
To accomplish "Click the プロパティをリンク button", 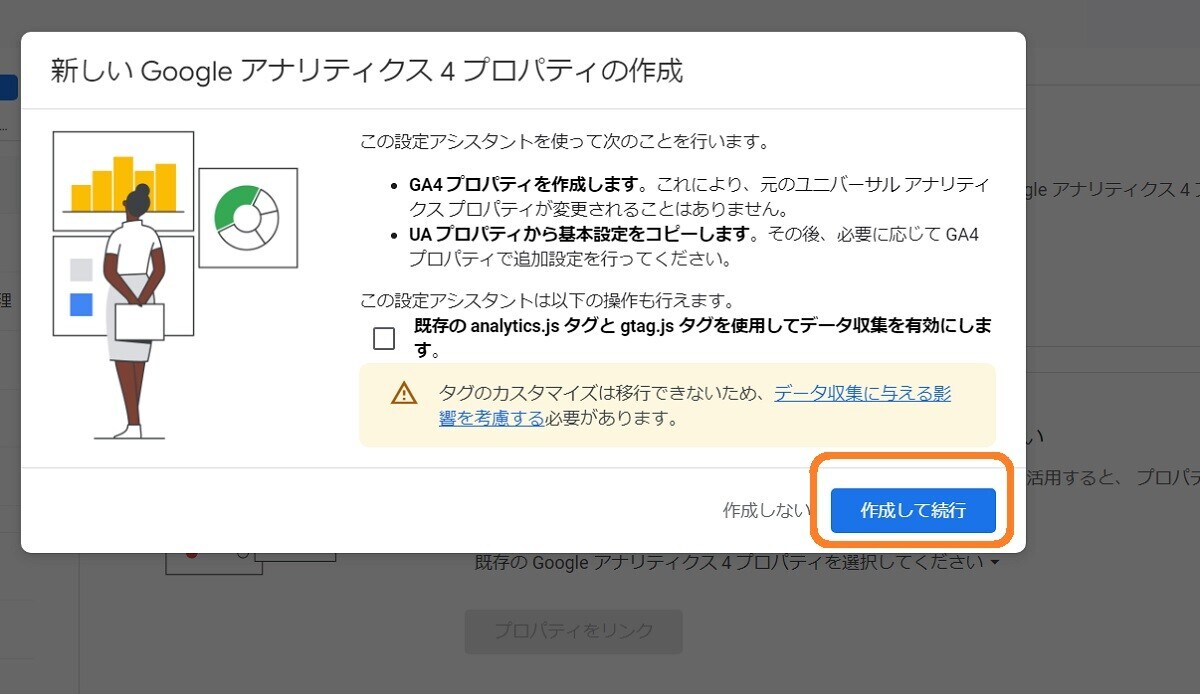I will [x=573, y=631].
